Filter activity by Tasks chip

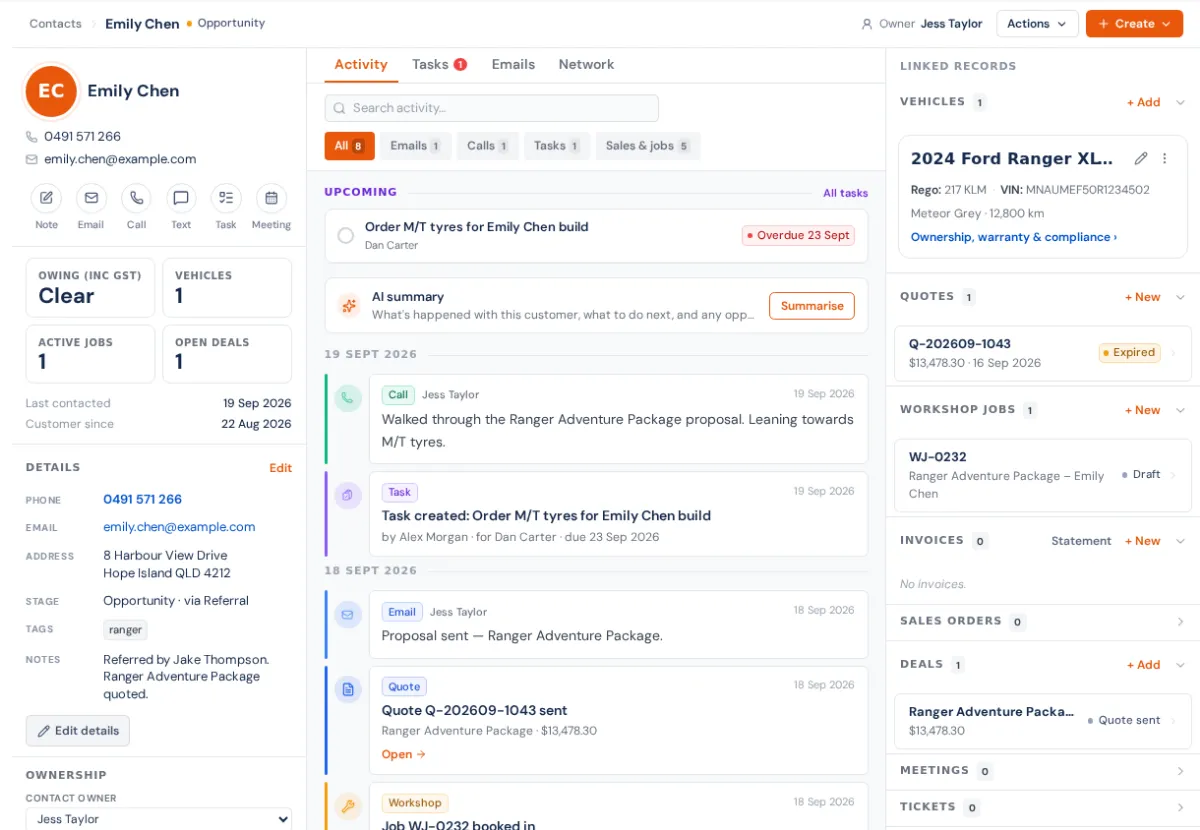(556, 146)
